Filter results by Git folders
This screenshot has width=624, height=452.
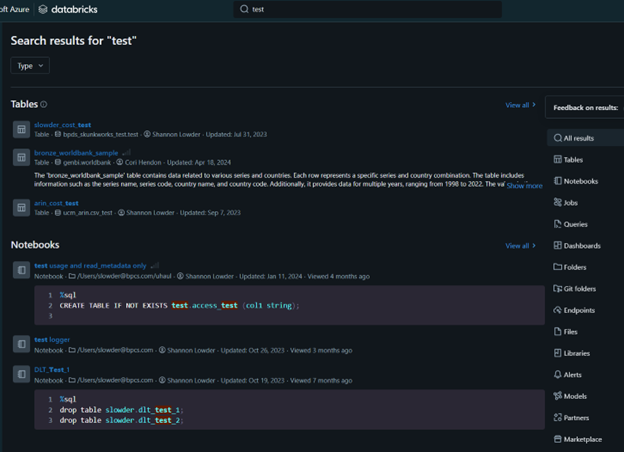point(575,288)
